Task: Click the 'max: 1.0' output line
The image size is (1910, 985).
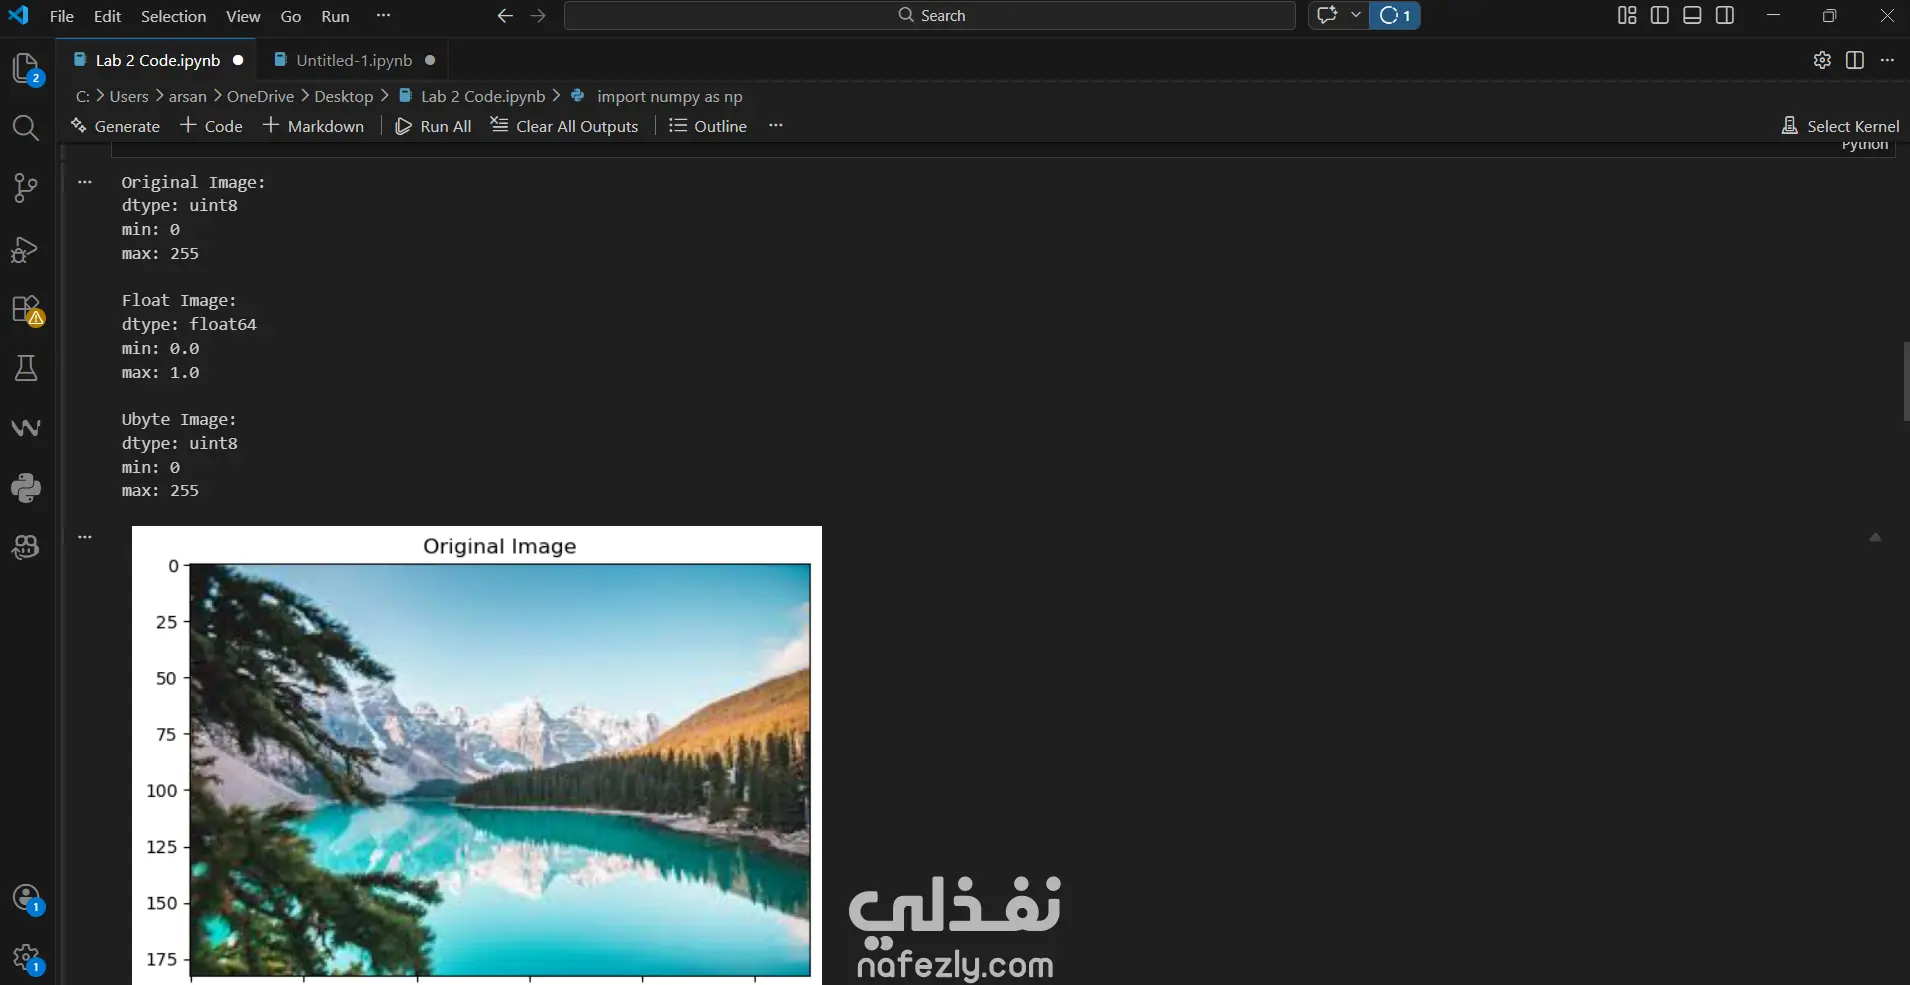Action: click(160, 372)
